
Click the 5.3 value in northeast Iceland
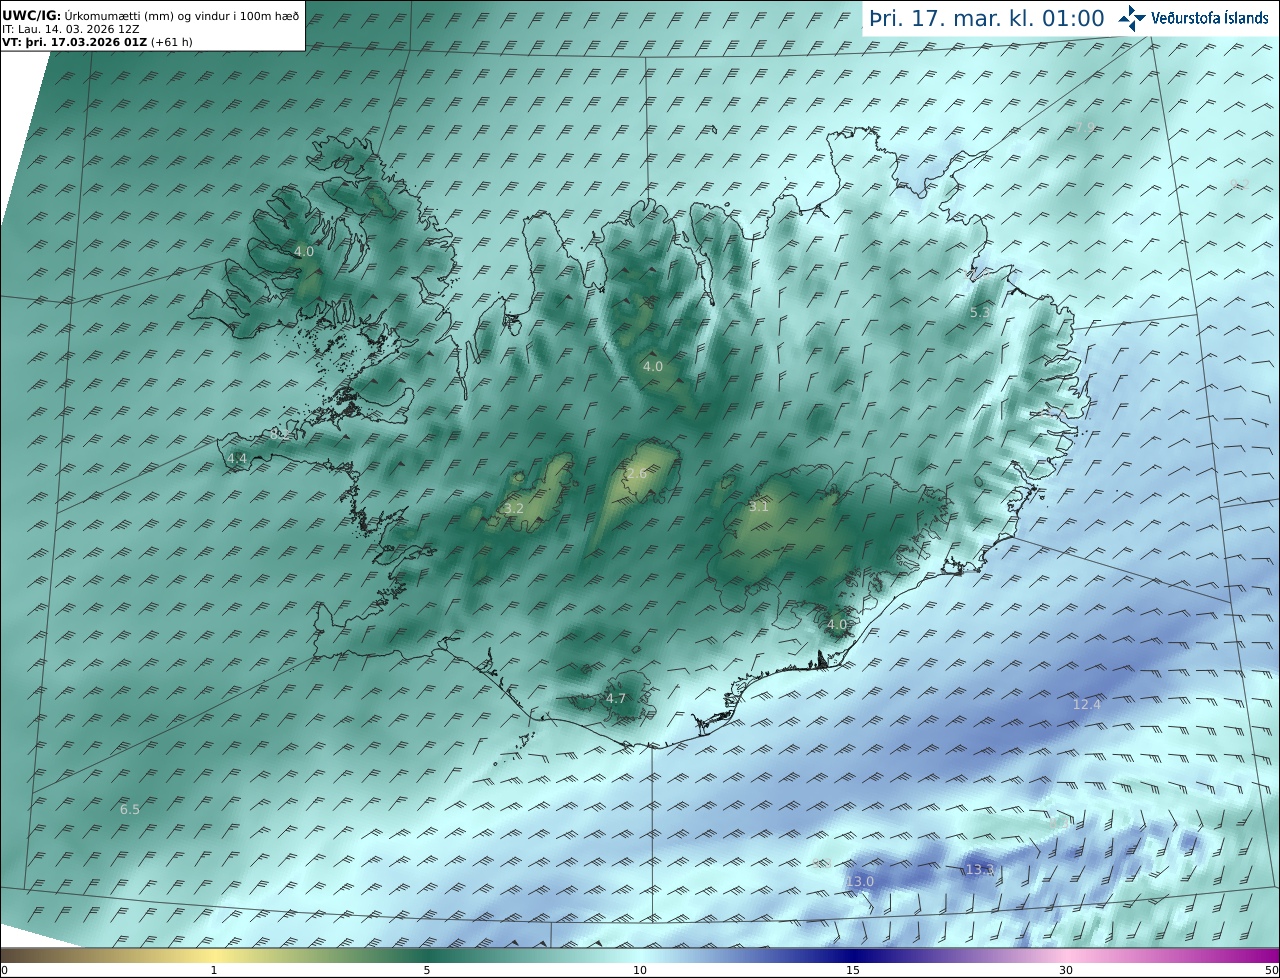pos(980,312)
